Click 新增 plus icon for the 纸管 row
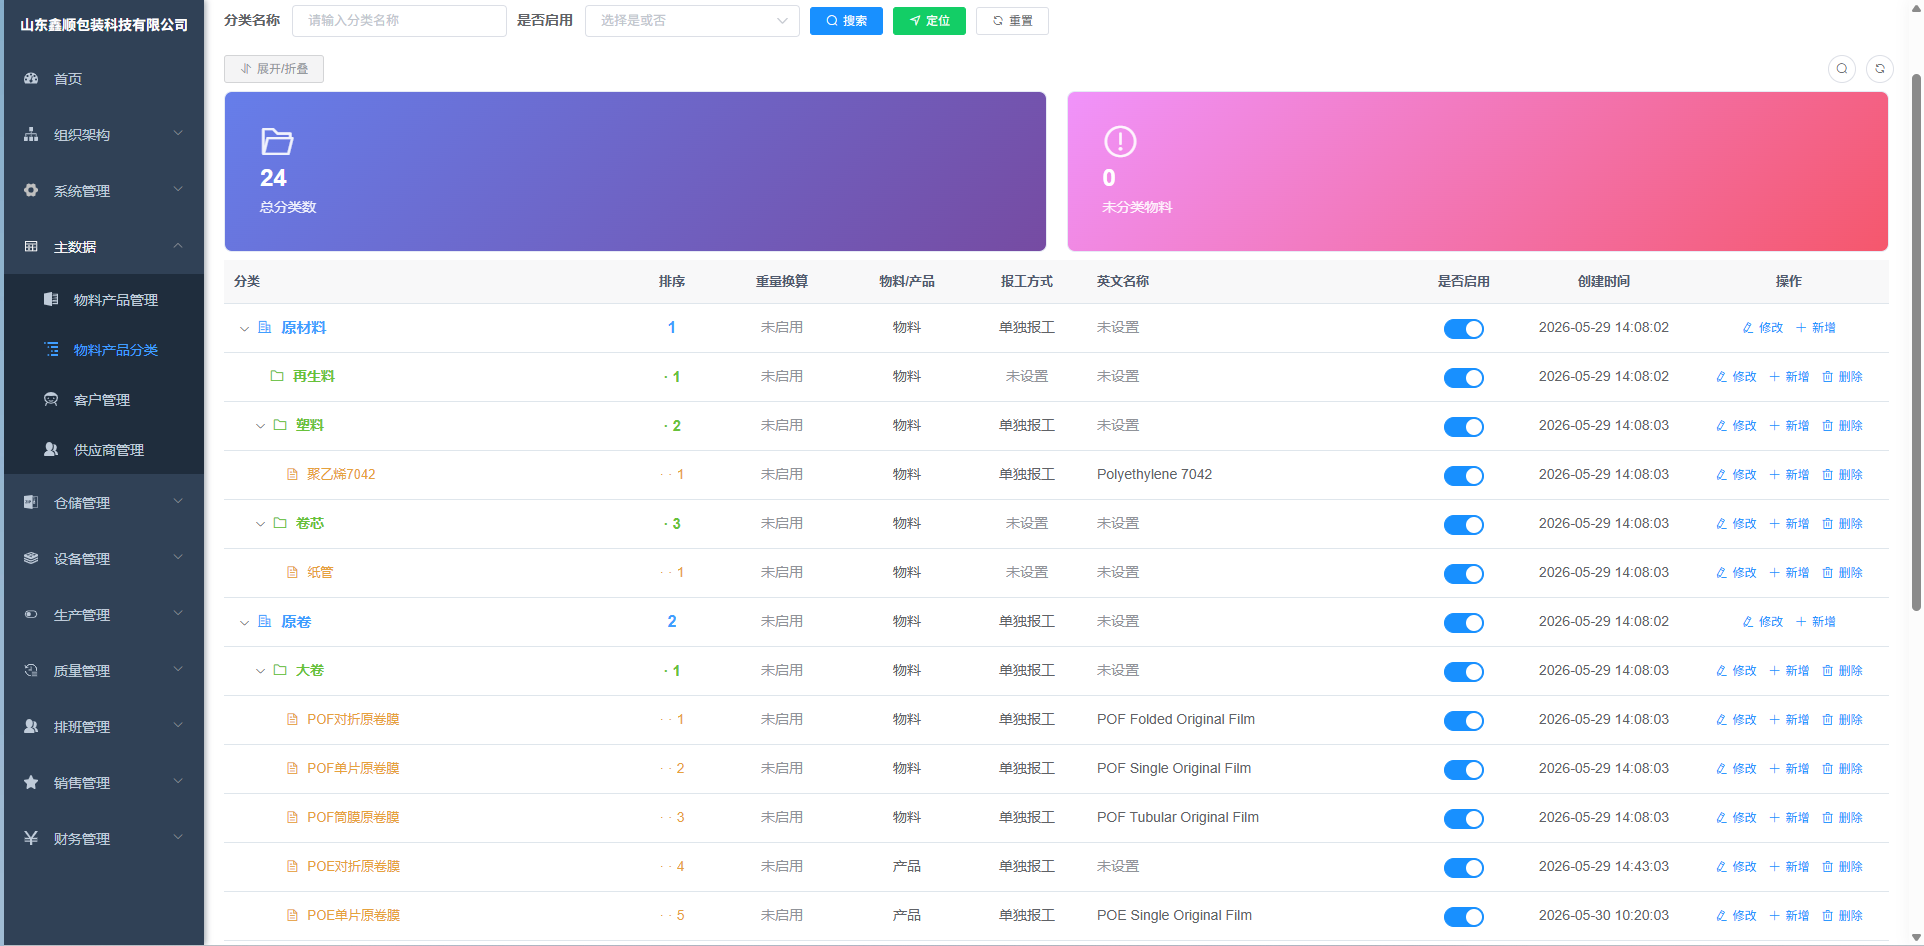This screenshot has height=946, width=1924. (x=1775, y=573)
